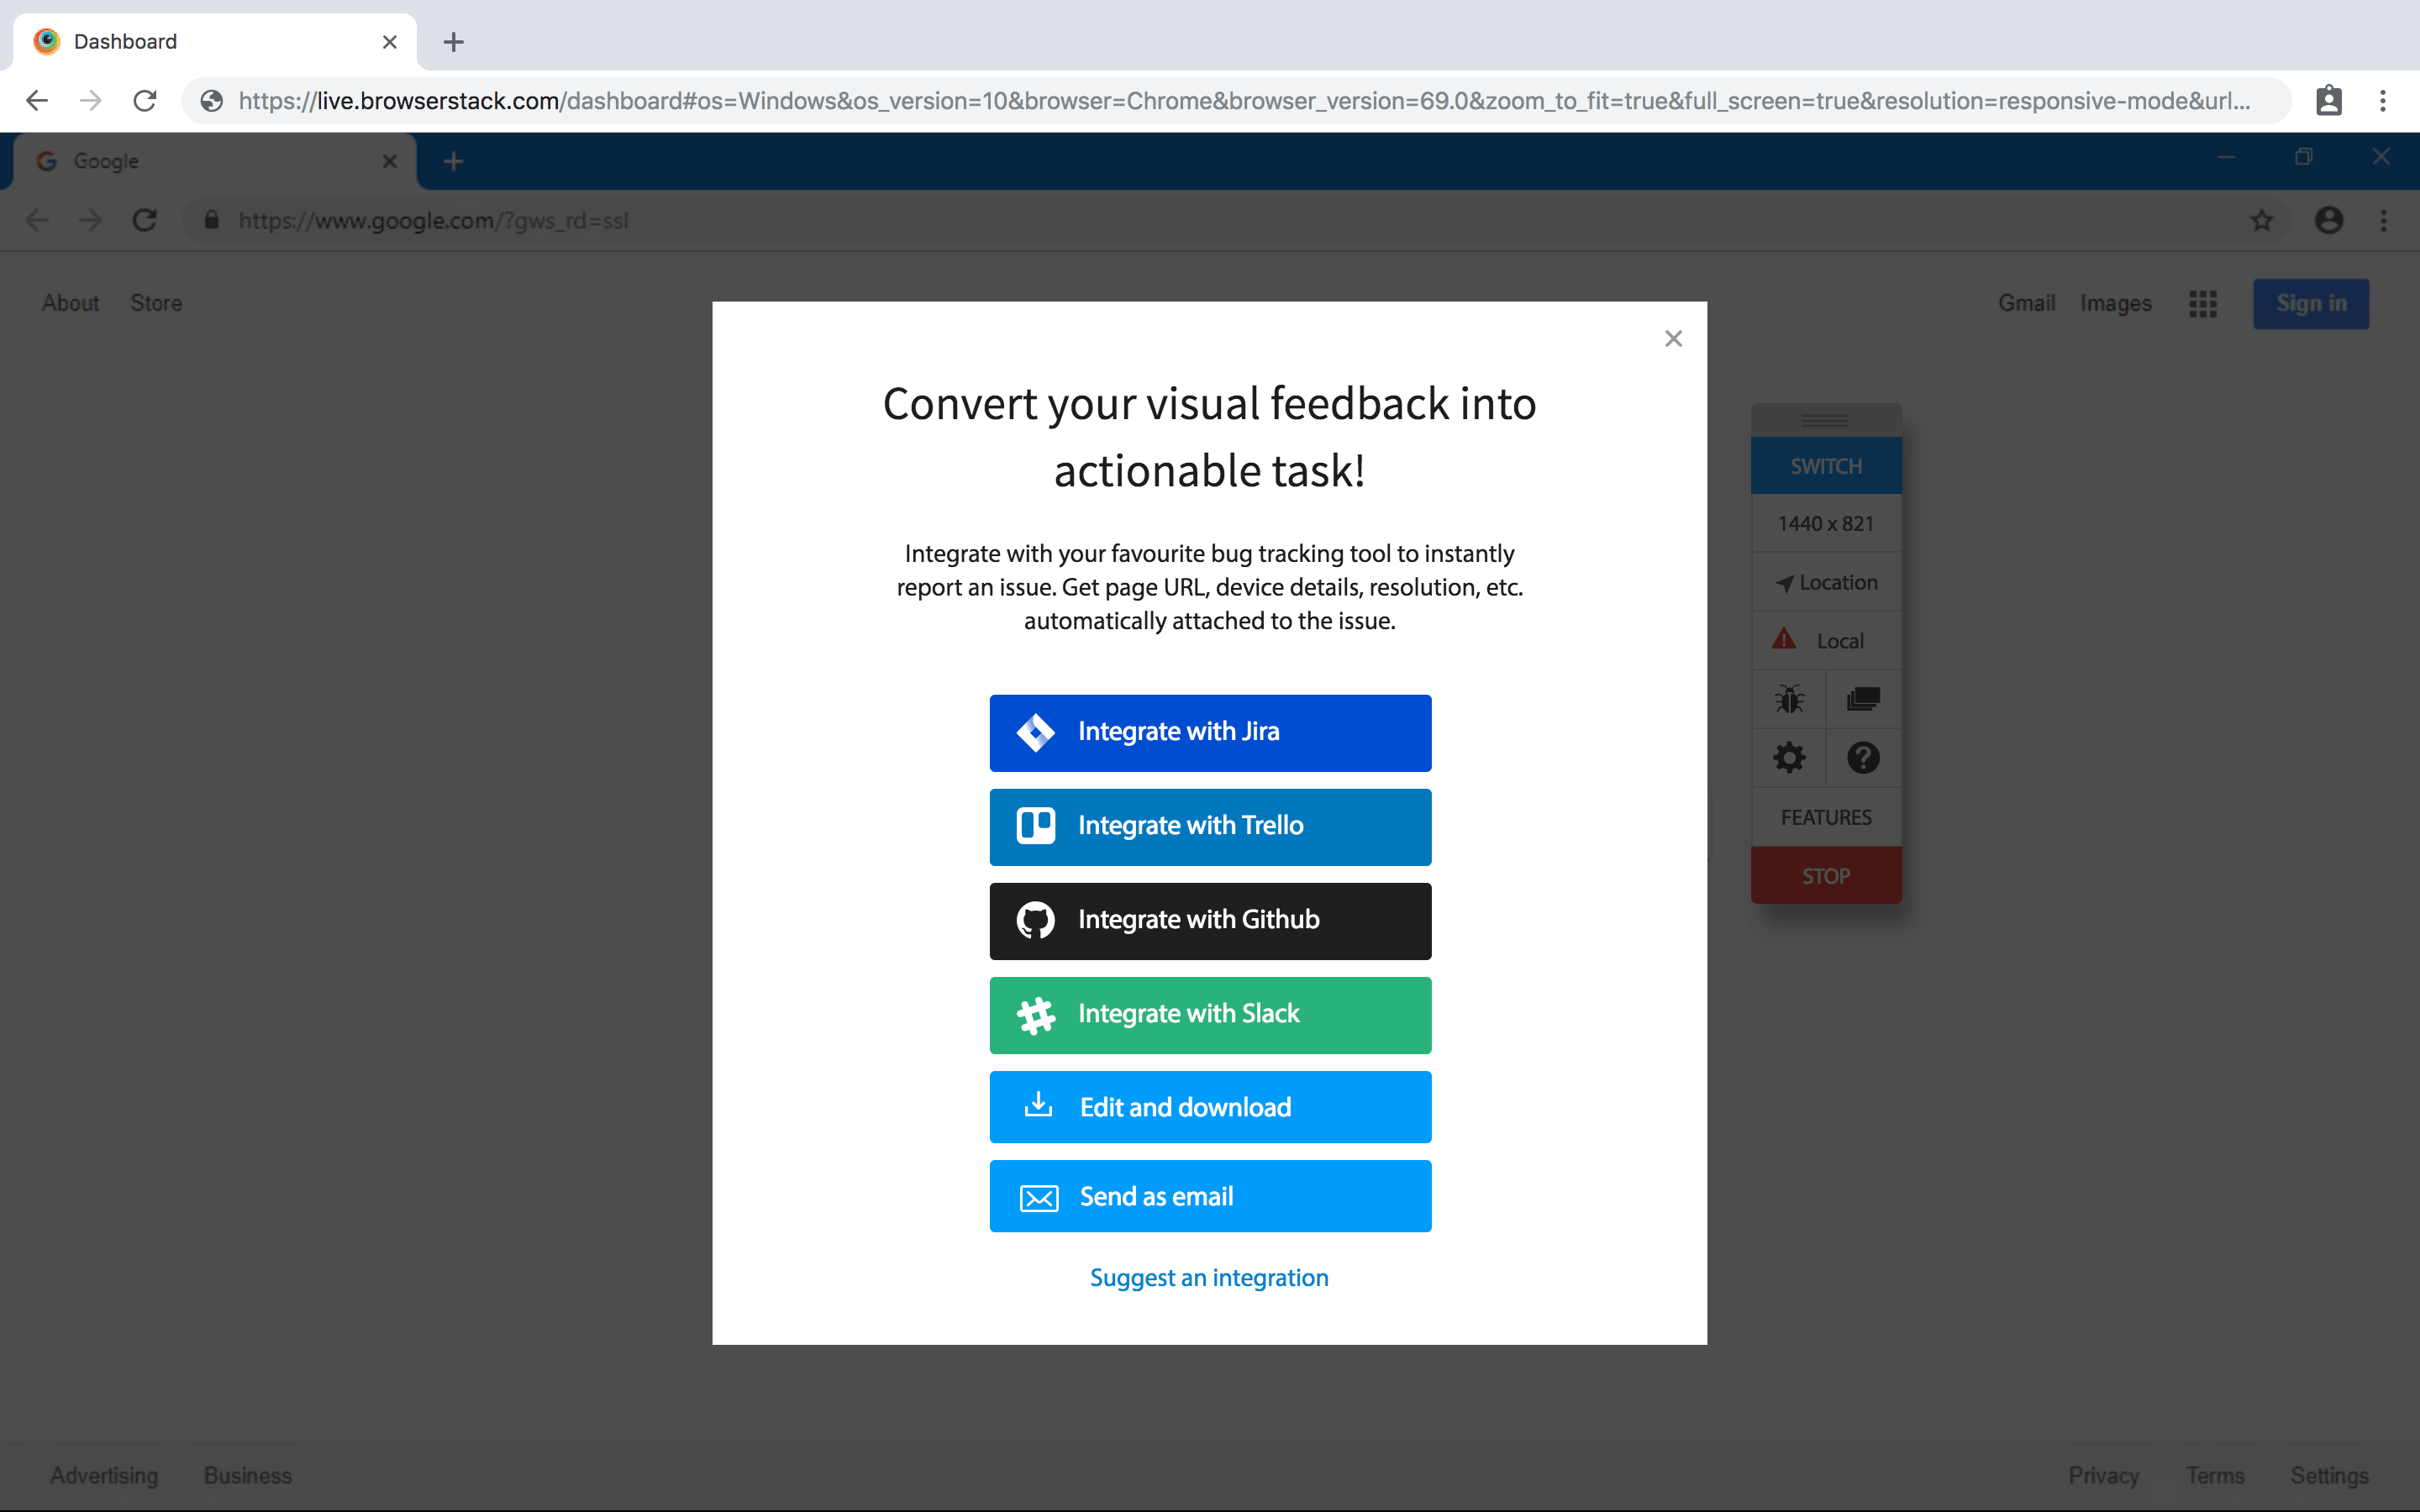
Task: Open Business footer link
Action: coord(247,1475)
